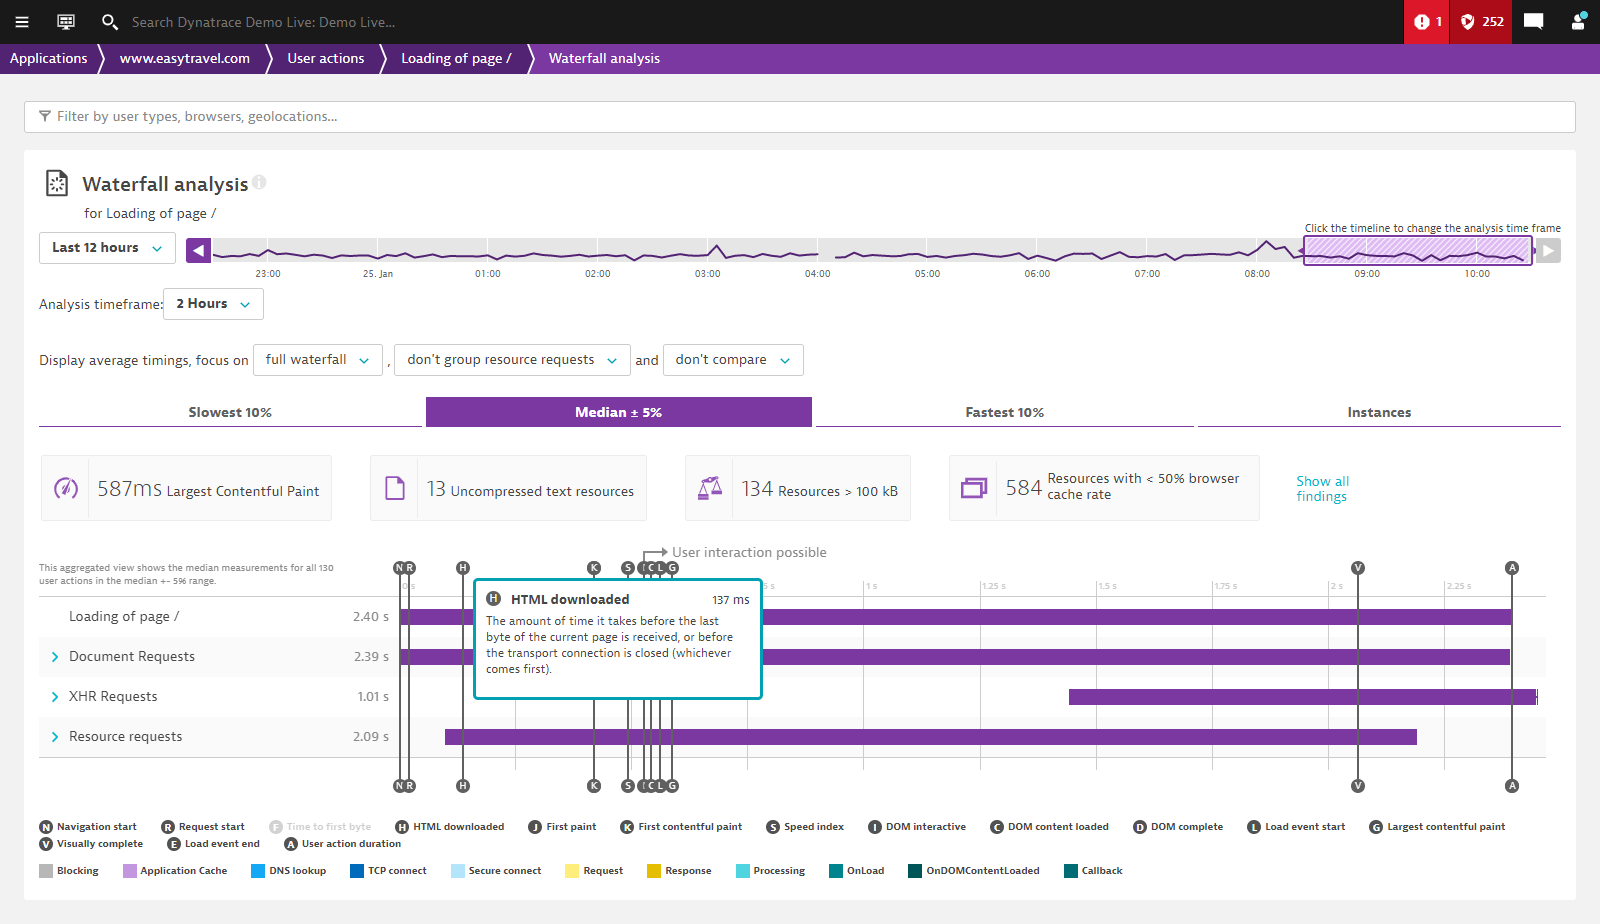Open the dashboards monitor icon

[66, 22]
